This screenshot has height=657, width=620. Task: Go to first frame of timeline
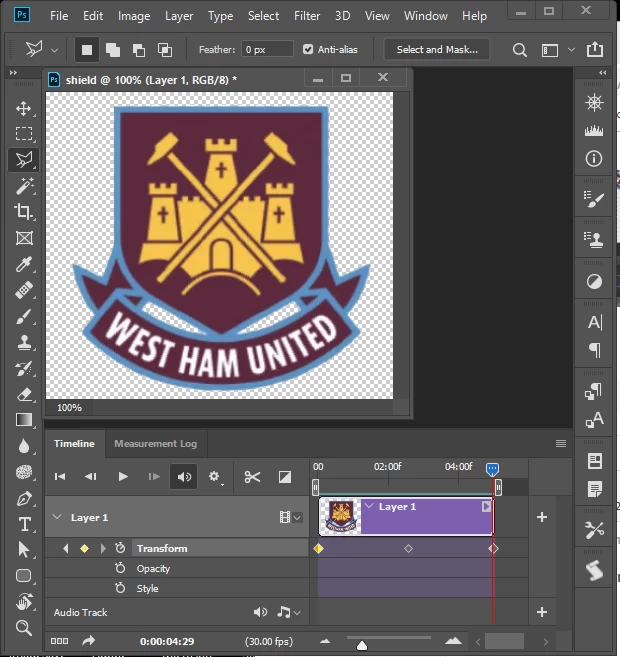[60, 477]
